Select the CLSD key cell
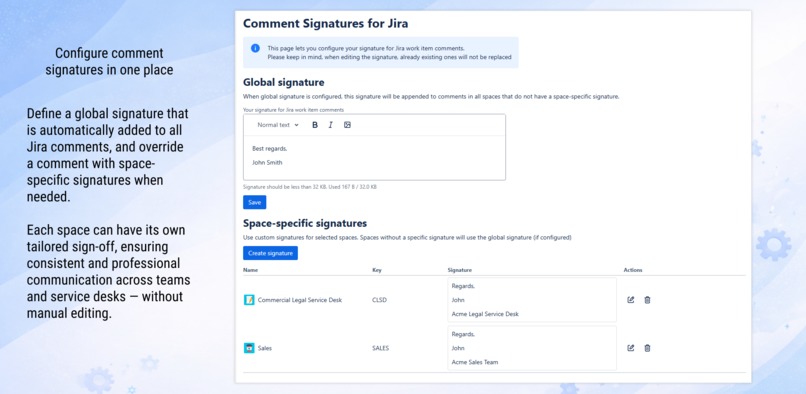806x394 pixels. [379, 300]
